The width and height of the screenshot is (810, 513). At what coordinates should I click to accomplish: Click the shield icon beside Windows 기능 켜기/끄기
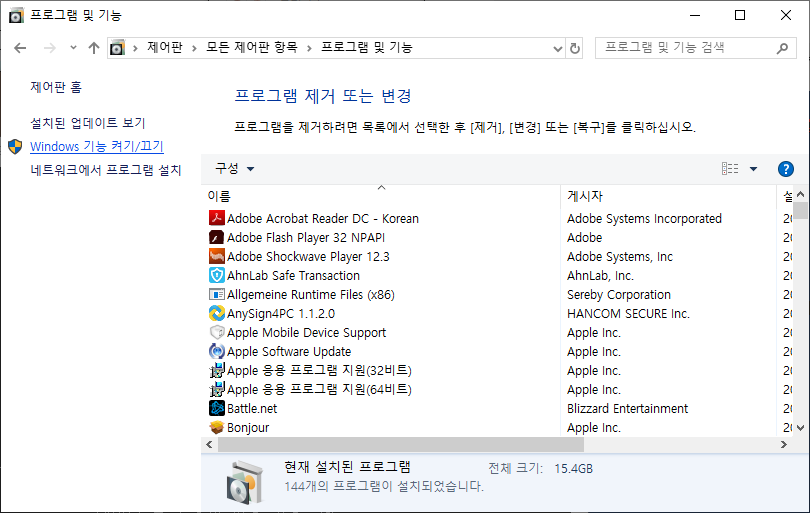[x=15, y=146]
